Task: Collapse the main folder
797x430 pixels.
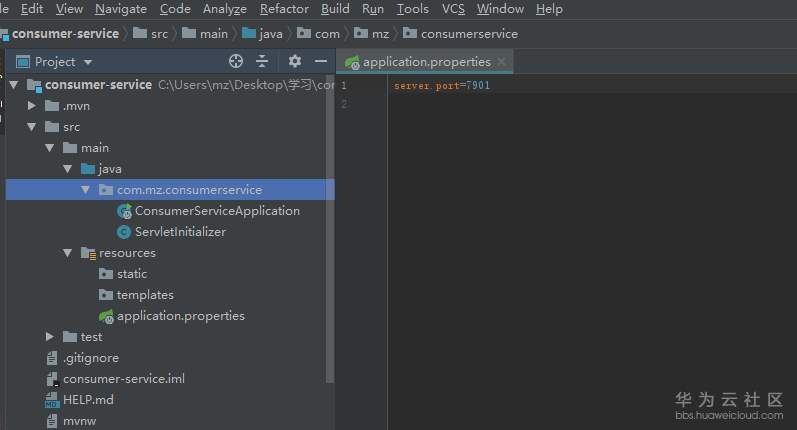Action: (x=49, y=148)
